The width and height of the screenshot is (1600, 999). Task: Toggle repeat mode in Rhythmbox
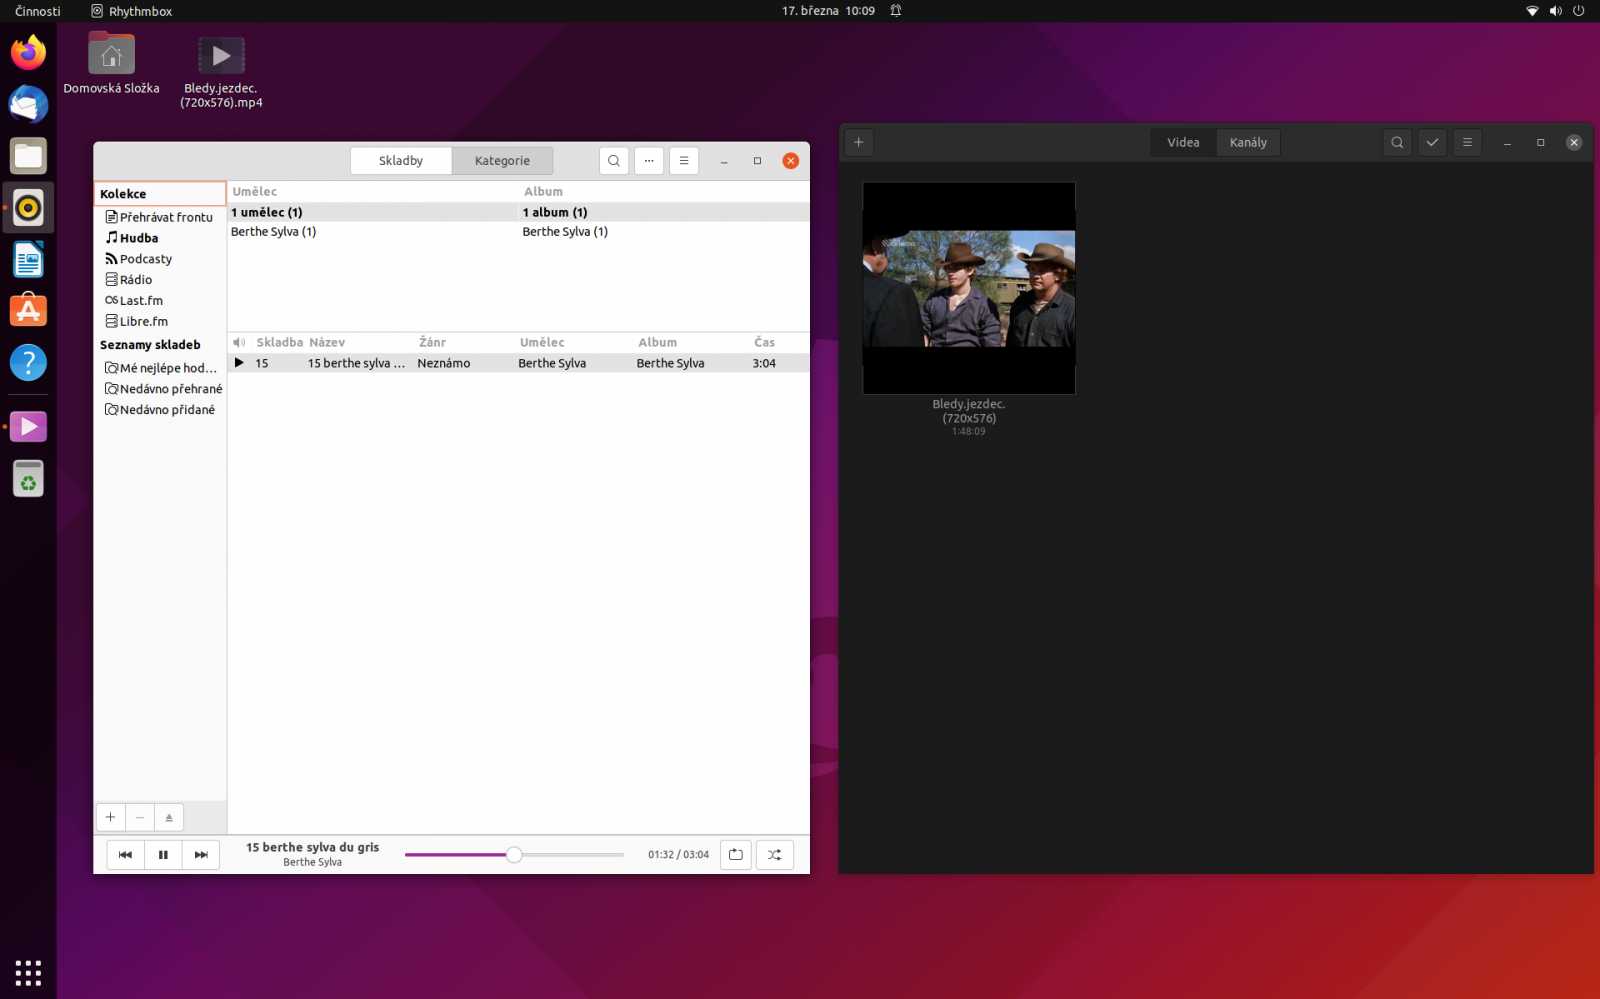pos(736,855)
